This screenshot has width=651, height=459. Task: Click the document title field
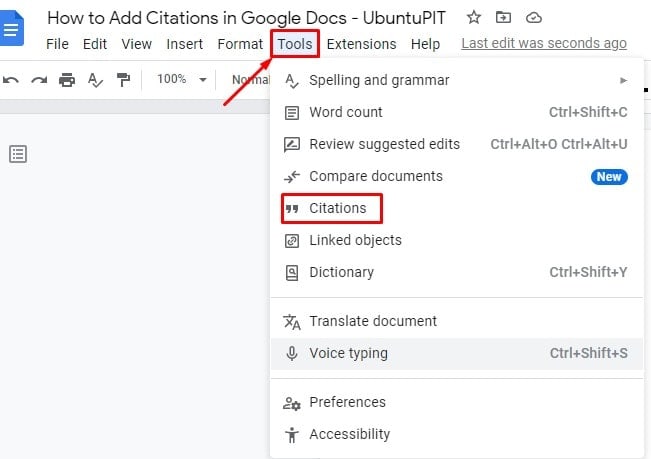tap(246, 18)
